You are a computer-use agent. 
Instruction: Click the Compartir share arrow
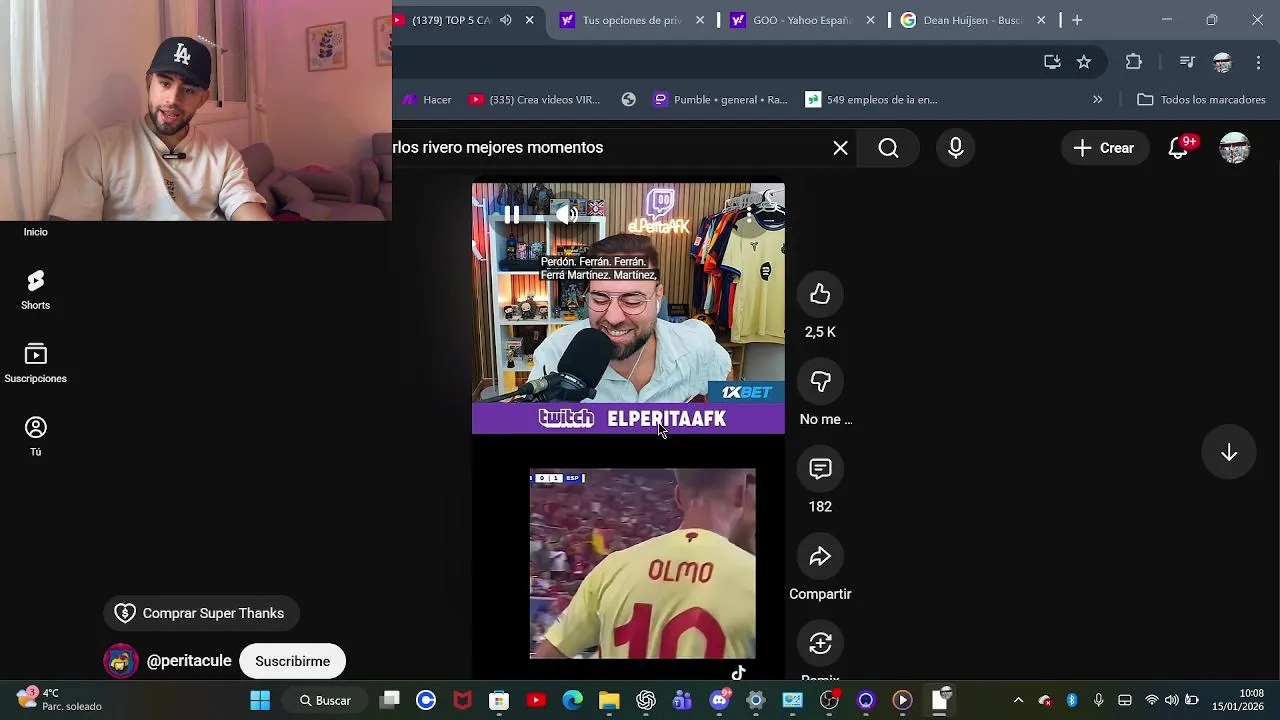point(820,556)
